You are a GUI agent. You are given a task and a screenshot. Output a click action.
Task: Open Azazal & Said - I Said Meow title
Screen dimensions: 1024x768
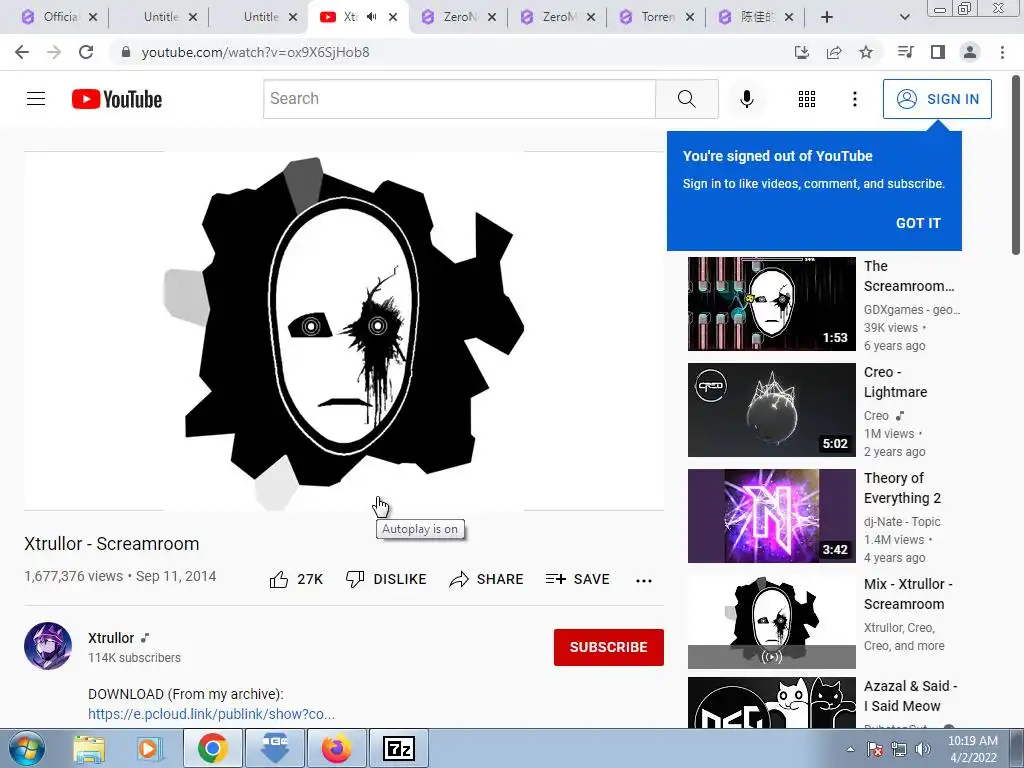click(910, 696)
